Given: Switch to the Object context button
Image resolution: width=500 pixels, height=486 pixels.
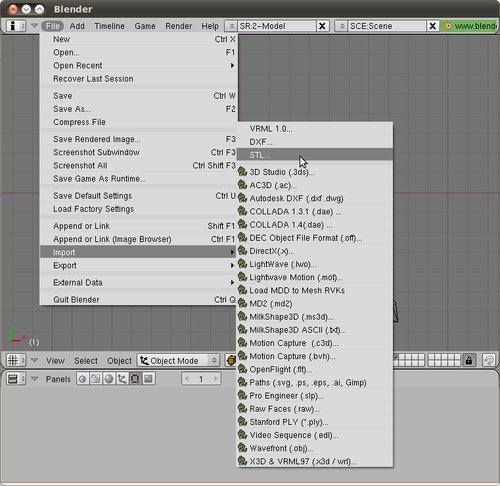Looking at the screenshot, I should pos(122,379).
